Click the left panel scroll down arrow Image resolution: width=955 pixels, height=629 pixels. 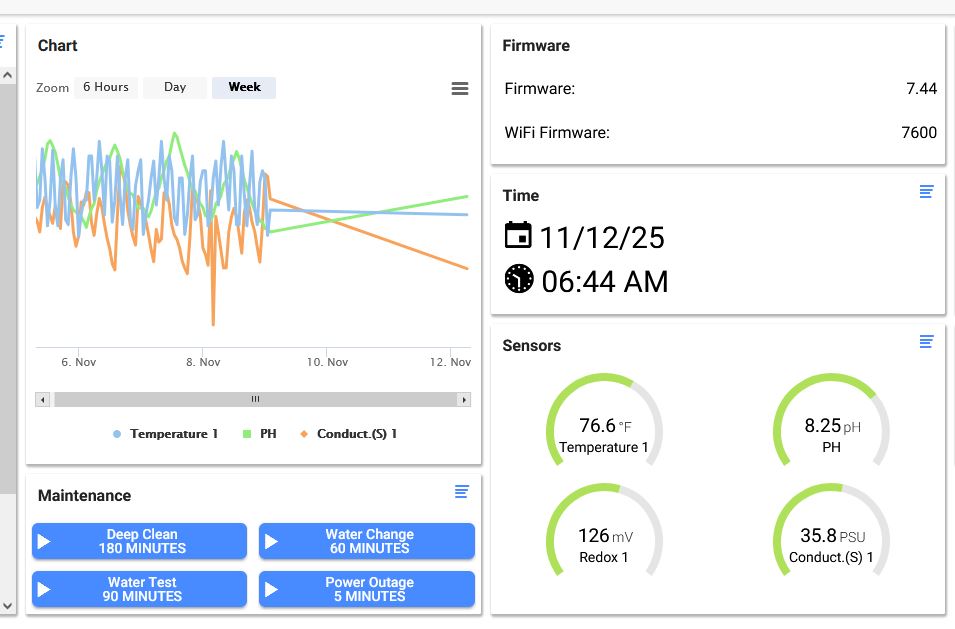pyautogui.click(x=8, y=606)
